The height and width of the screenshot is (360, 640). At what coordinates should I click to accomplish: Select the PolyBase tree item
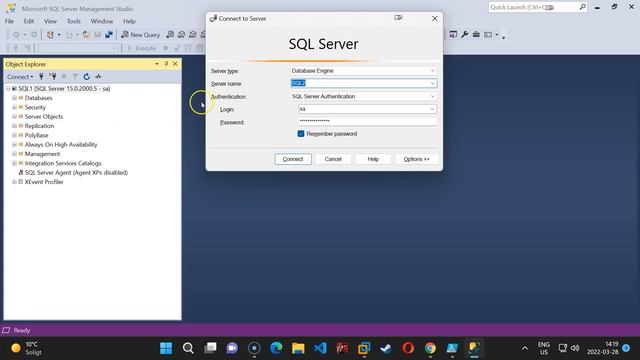point(36,135)
